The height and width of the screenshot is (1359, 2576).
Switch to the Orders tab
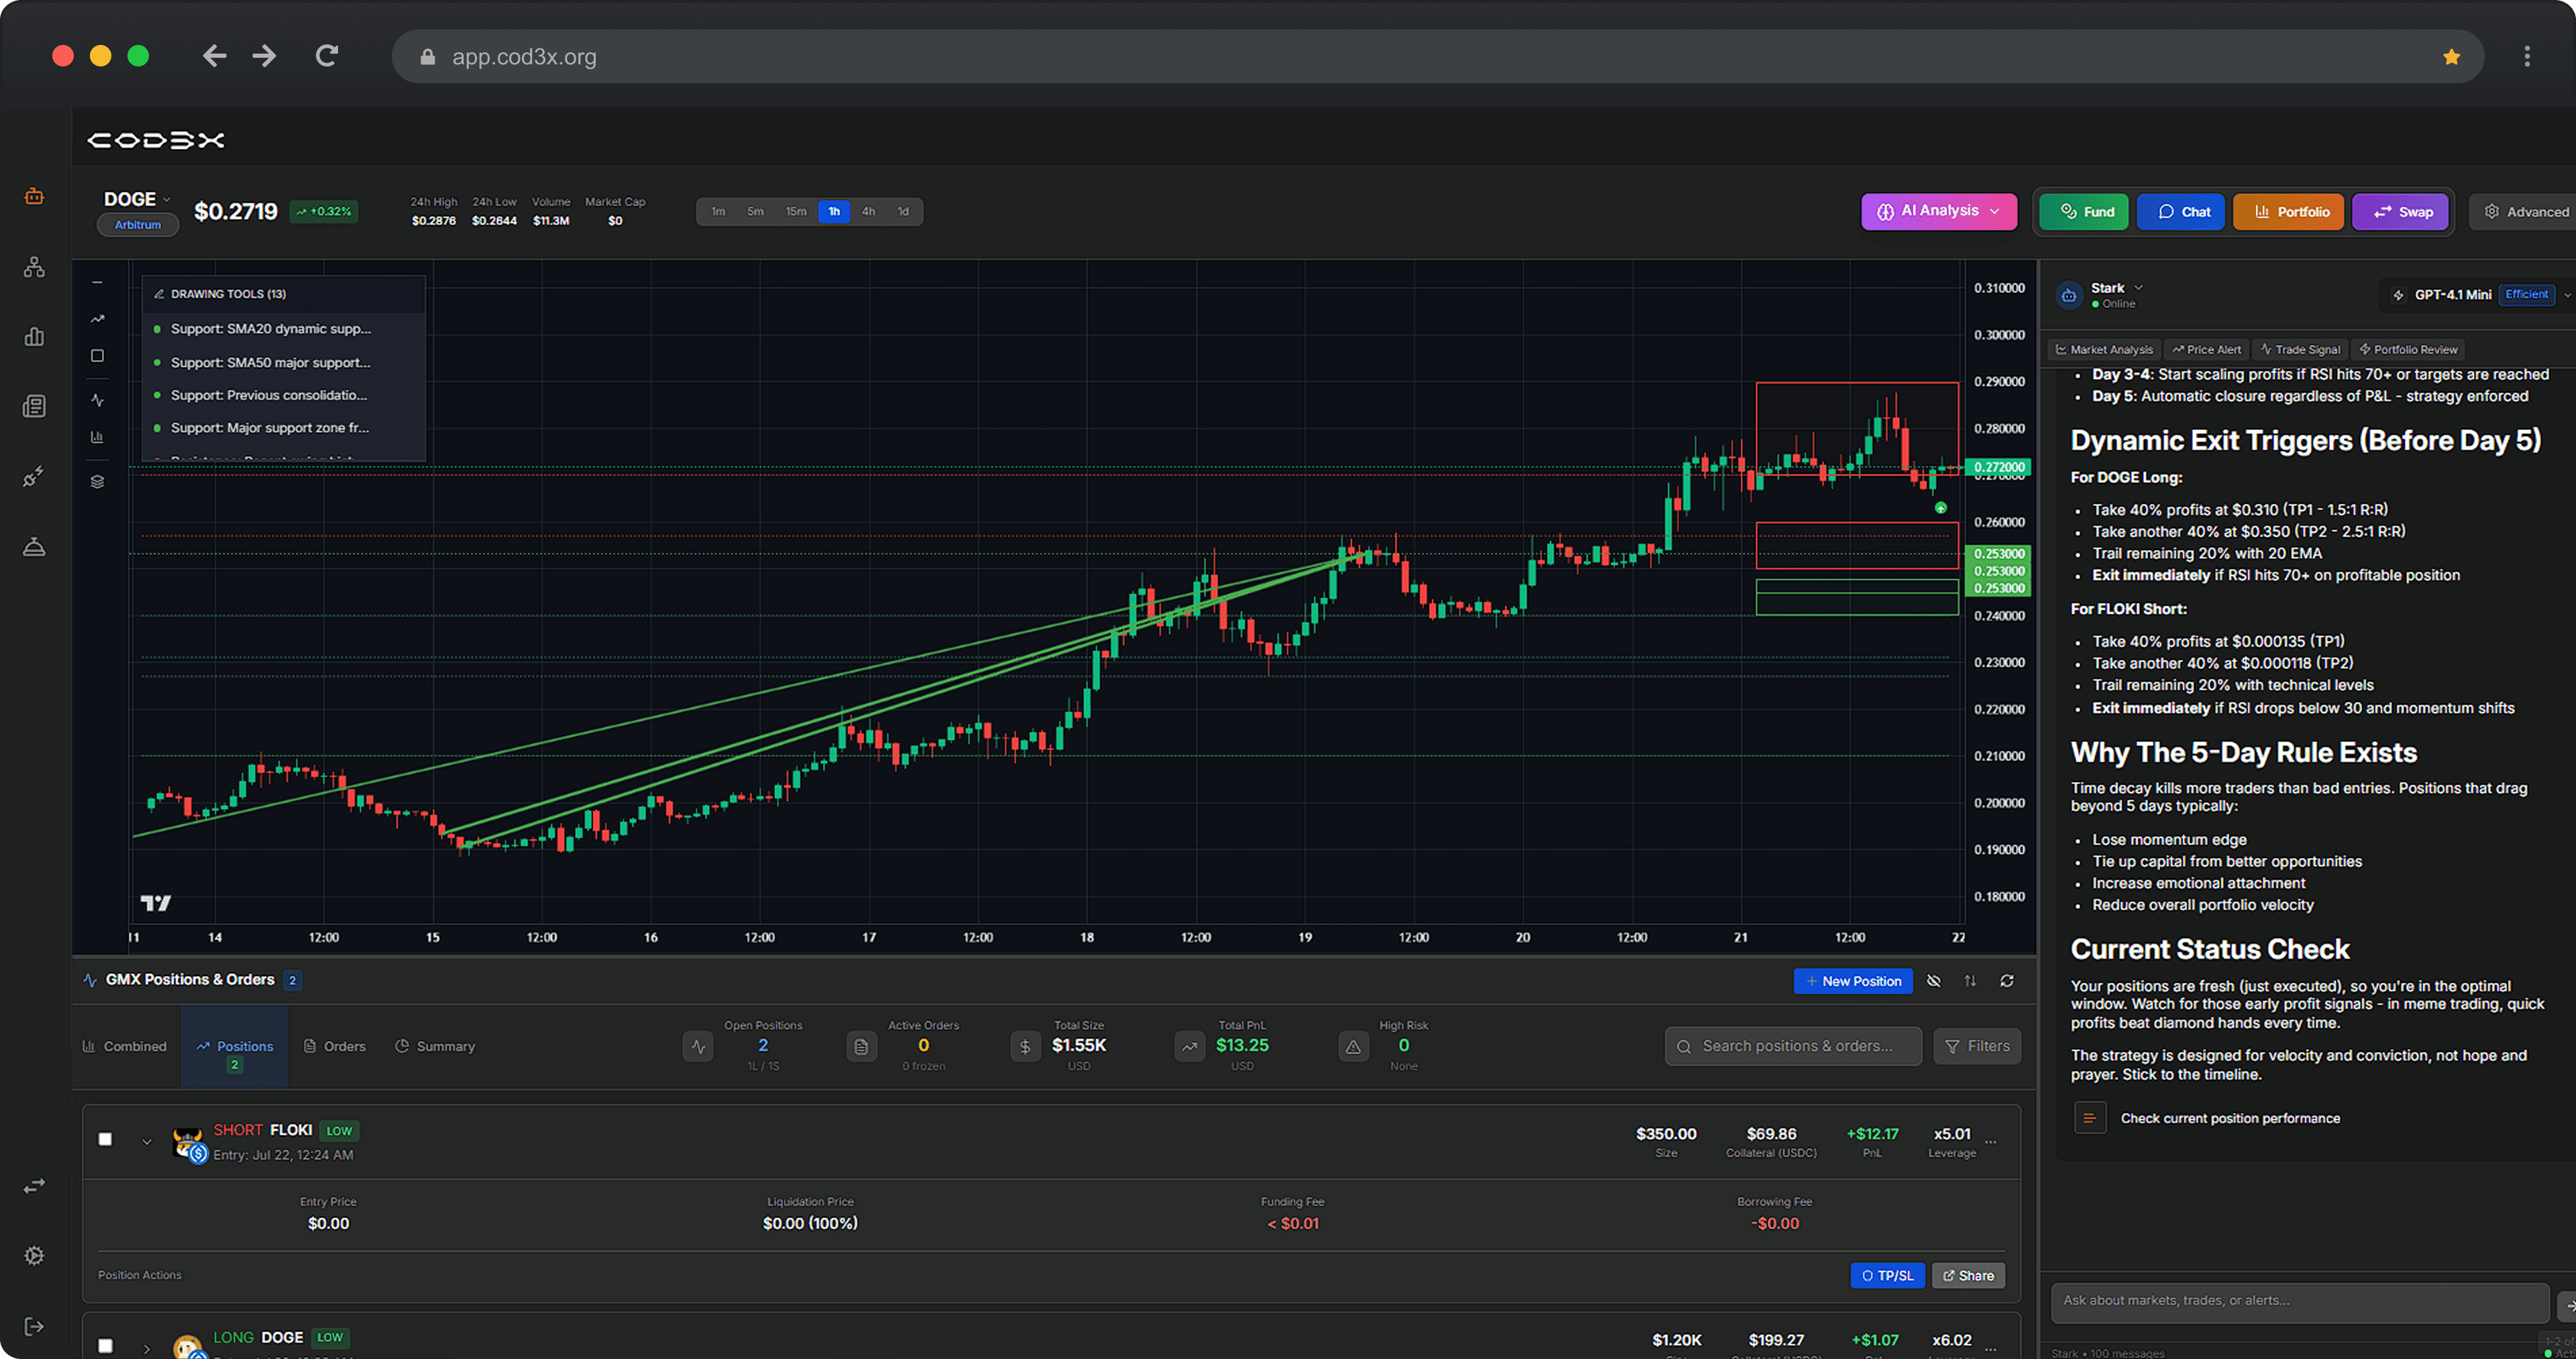[335, 1046]
